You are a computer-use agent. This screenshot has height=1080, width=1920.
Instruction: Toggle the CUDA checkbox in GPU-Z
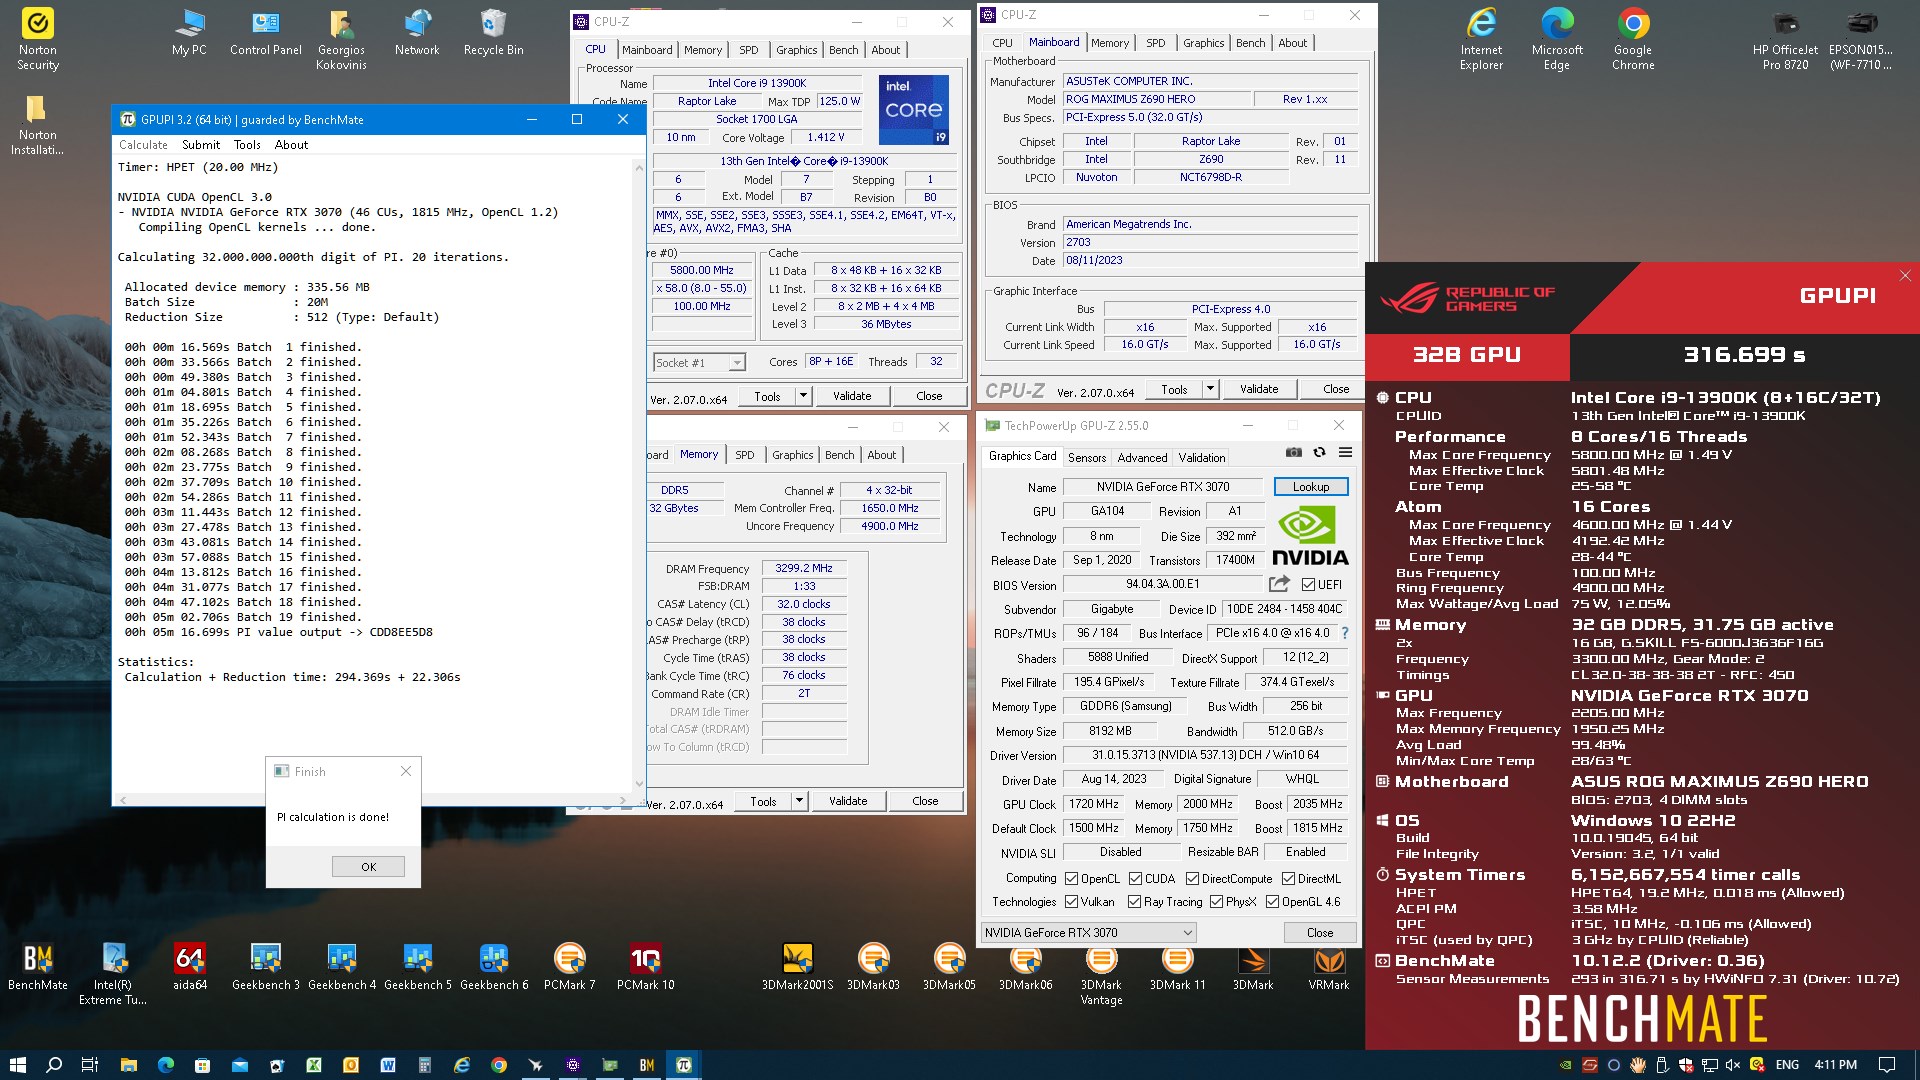pos(1135,879)
